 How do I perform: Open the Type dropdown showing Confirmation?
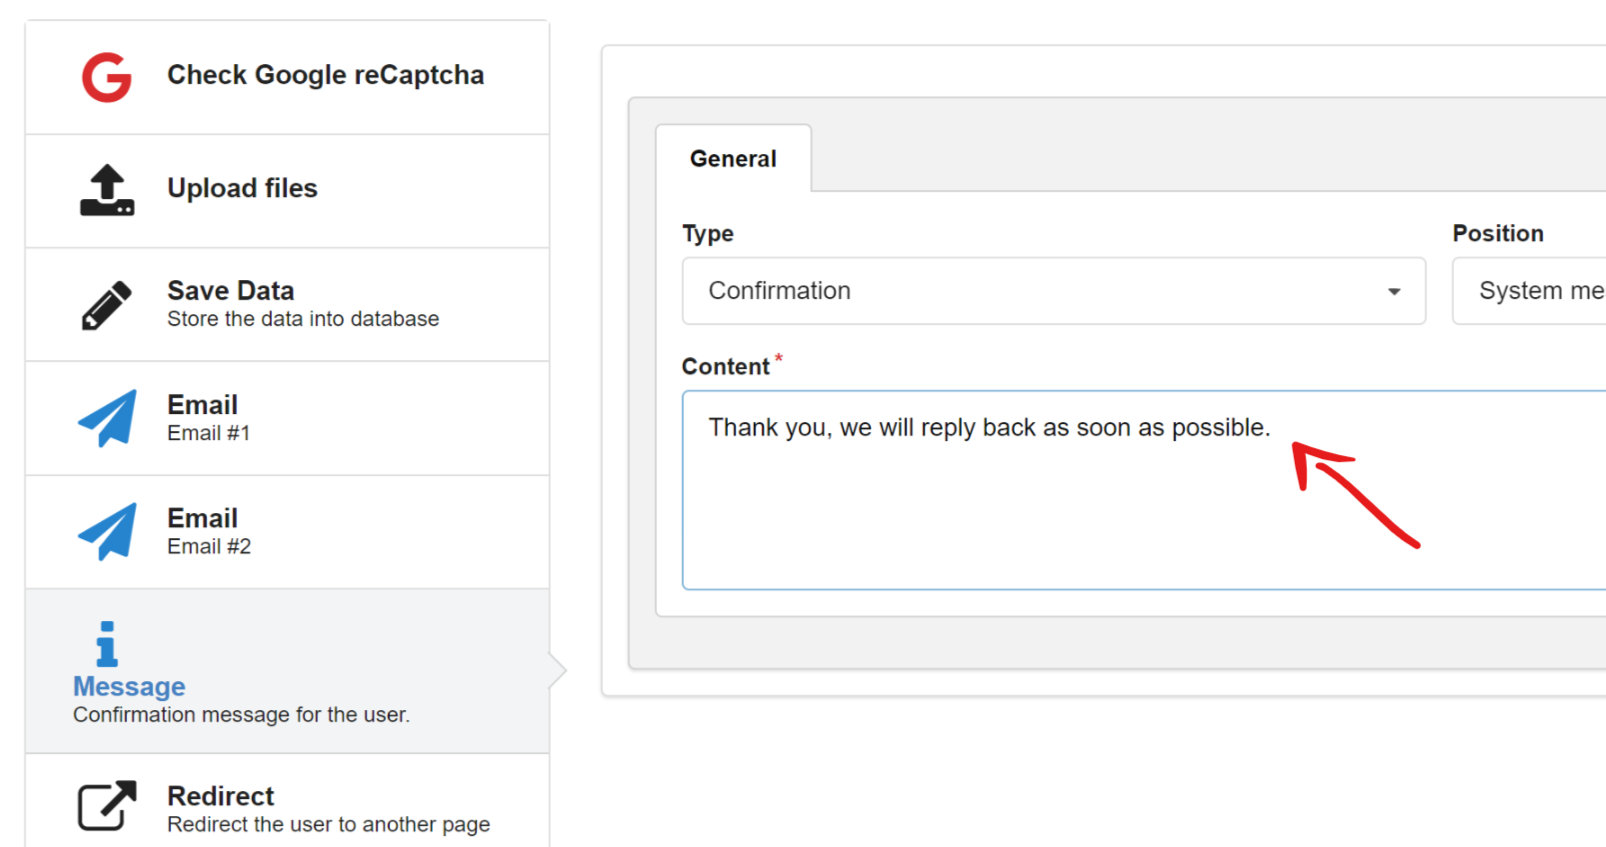click(x=1054, y=291)
